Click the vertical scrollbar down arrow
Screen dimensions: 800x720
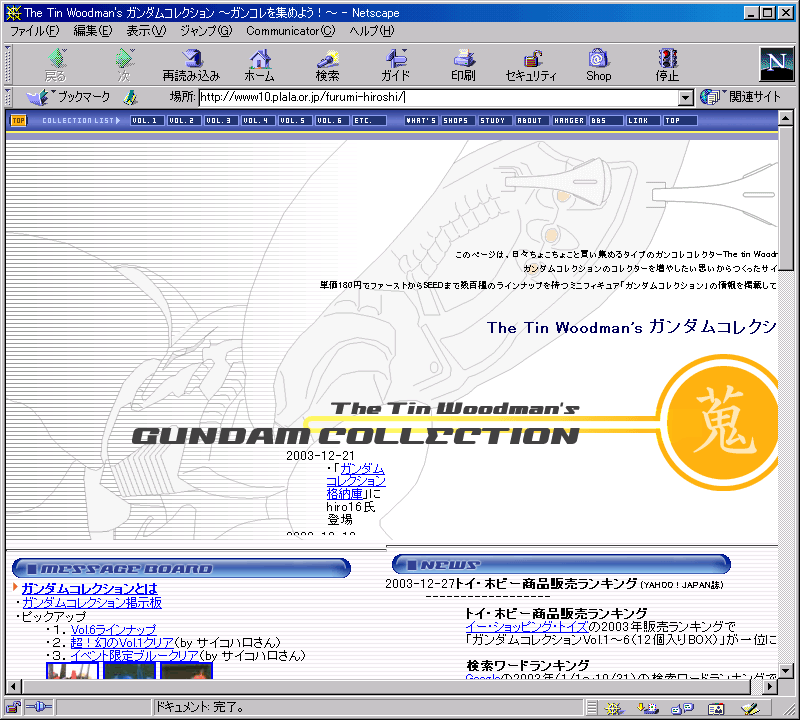click(x=786, y=671)
